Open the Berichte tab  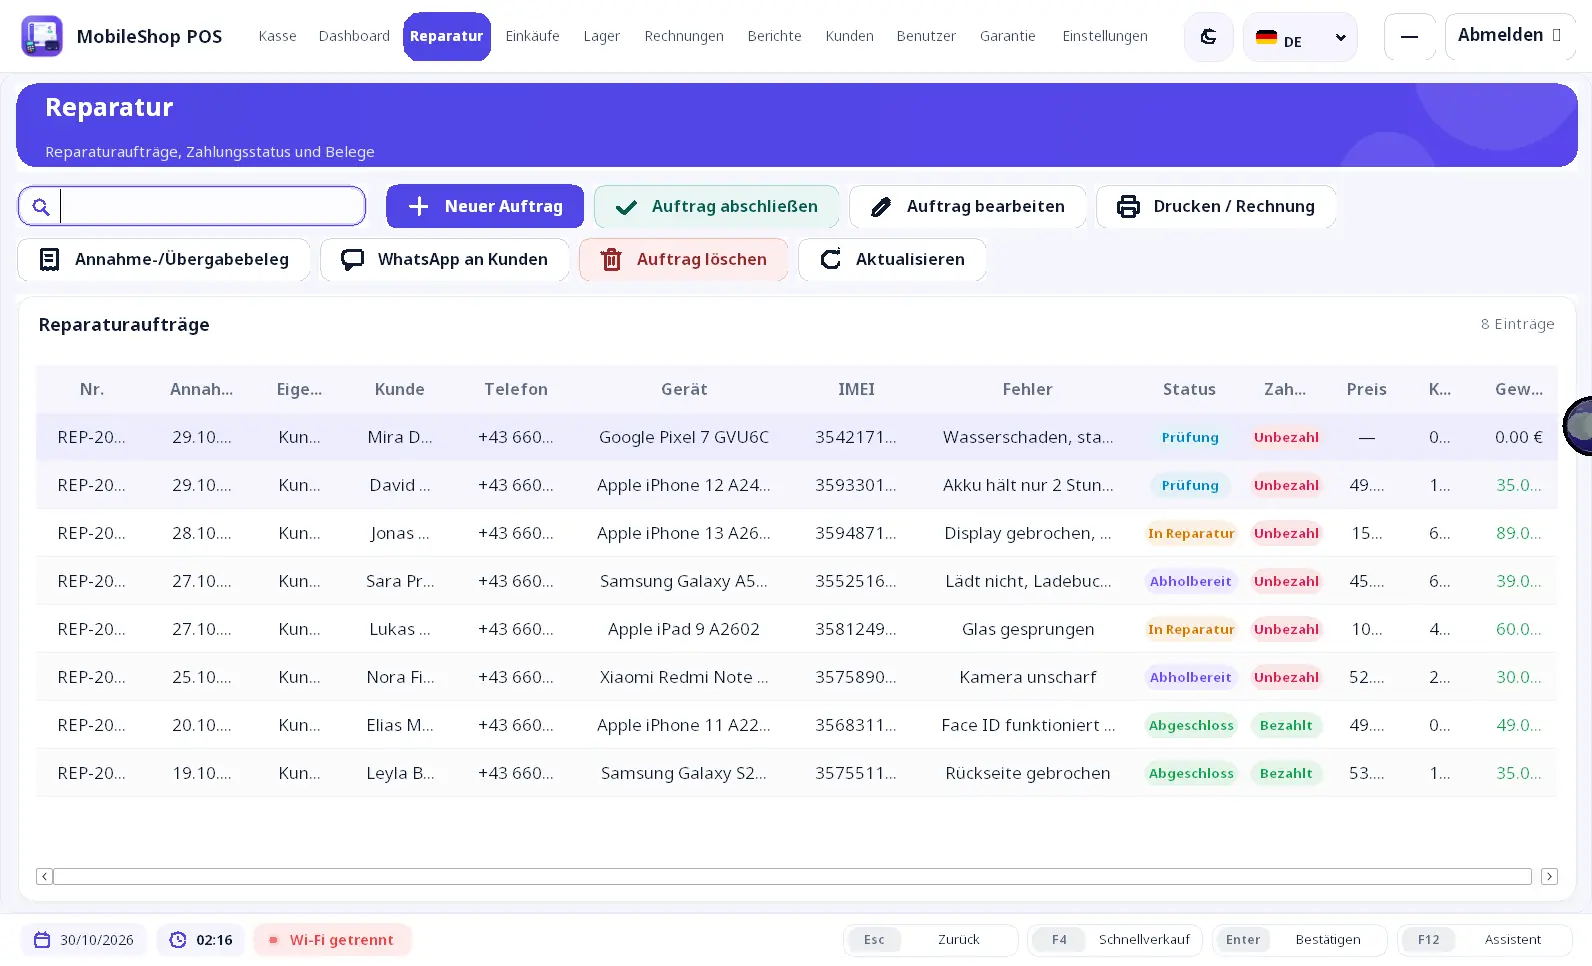click(775, 36)
